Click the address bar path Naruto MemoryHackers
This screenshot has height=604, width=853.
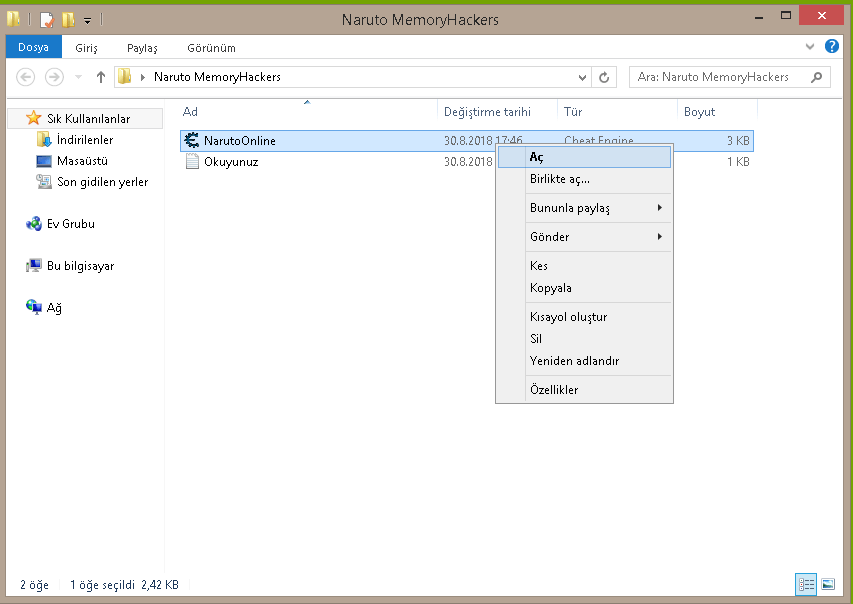click(x=217, y=77)
